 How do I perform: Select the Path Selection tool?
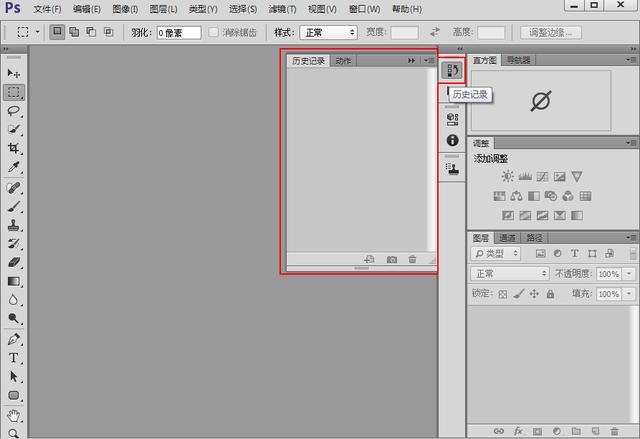tap(13, 377)
